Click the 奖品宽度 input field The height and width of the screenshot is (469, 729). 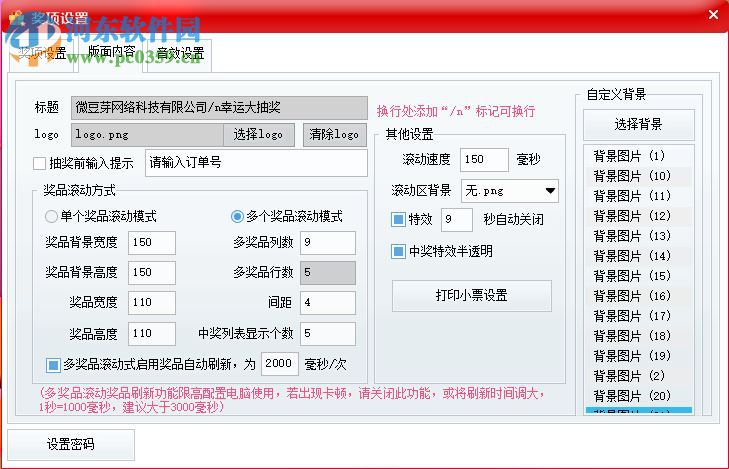pyautogui.click(x=152, y=303)
